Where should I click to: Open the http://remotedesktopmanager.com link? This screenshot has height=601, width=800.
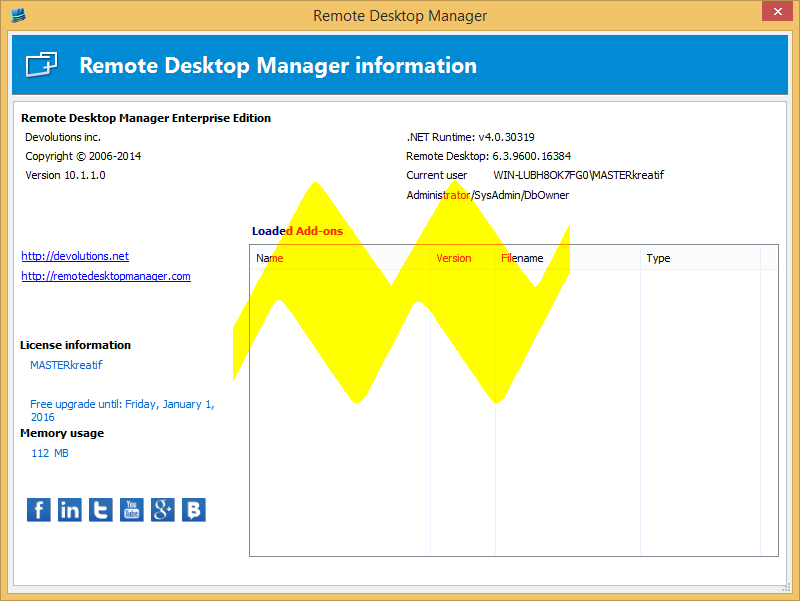tap(106, 276)
